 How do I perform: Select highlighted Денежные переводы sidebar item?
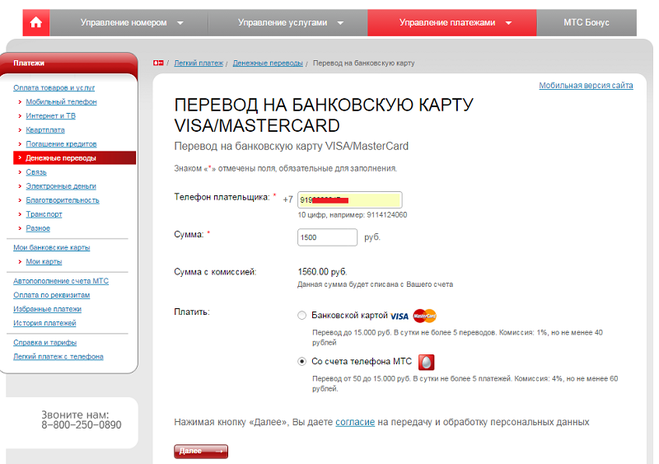[74, 158]
